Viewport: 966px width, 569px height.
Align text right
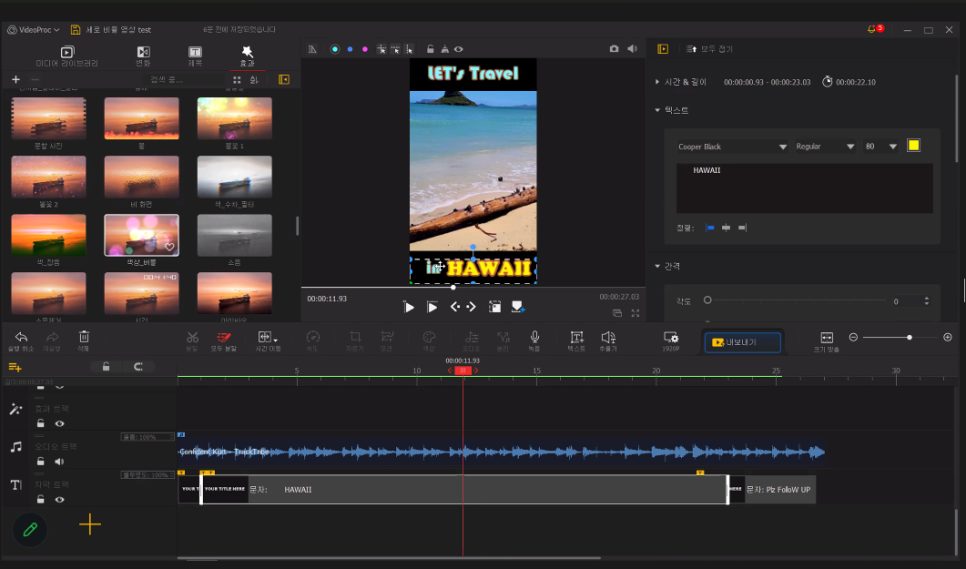click(x=742, y=228)
